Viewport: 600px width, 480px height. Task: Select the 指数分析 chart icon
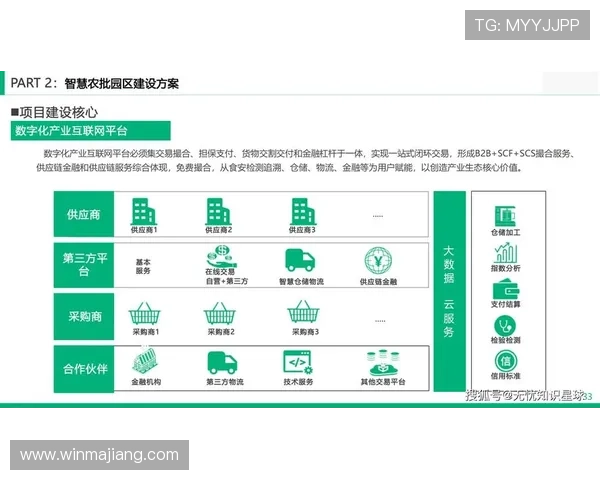[505, 252]
